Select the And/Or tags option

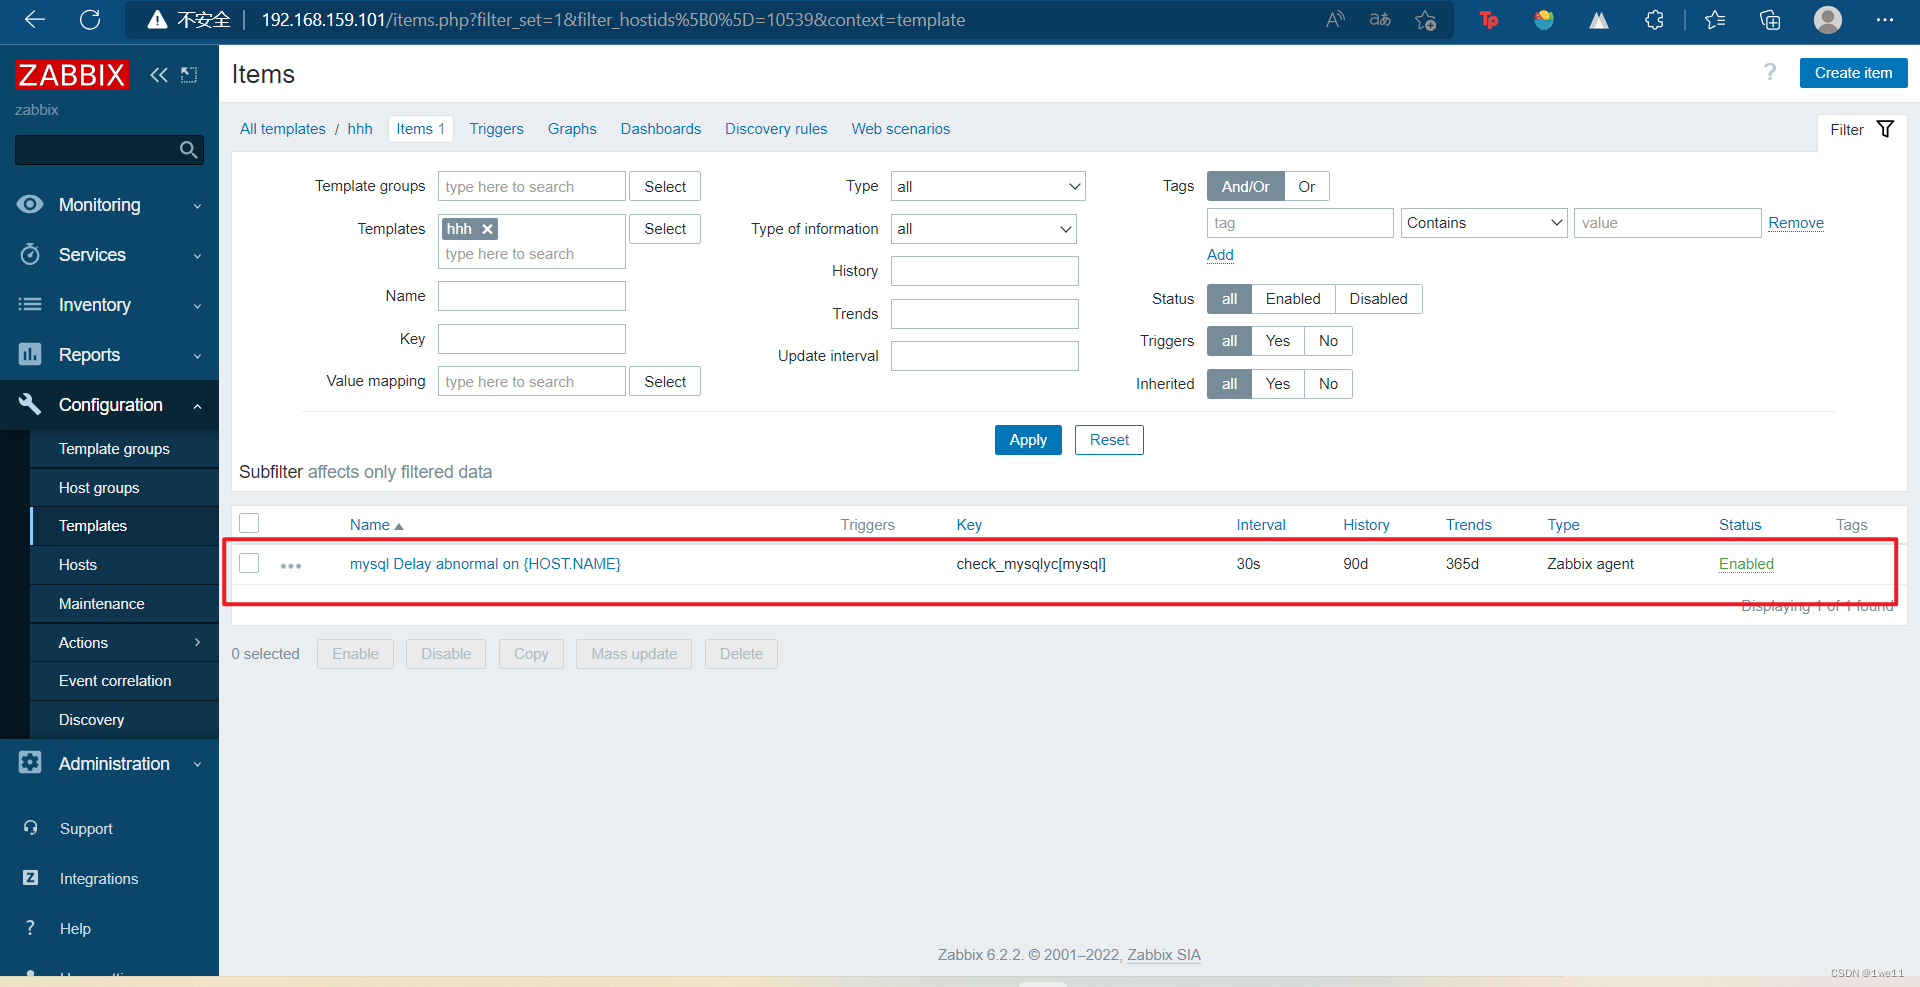pos(1245,187)
